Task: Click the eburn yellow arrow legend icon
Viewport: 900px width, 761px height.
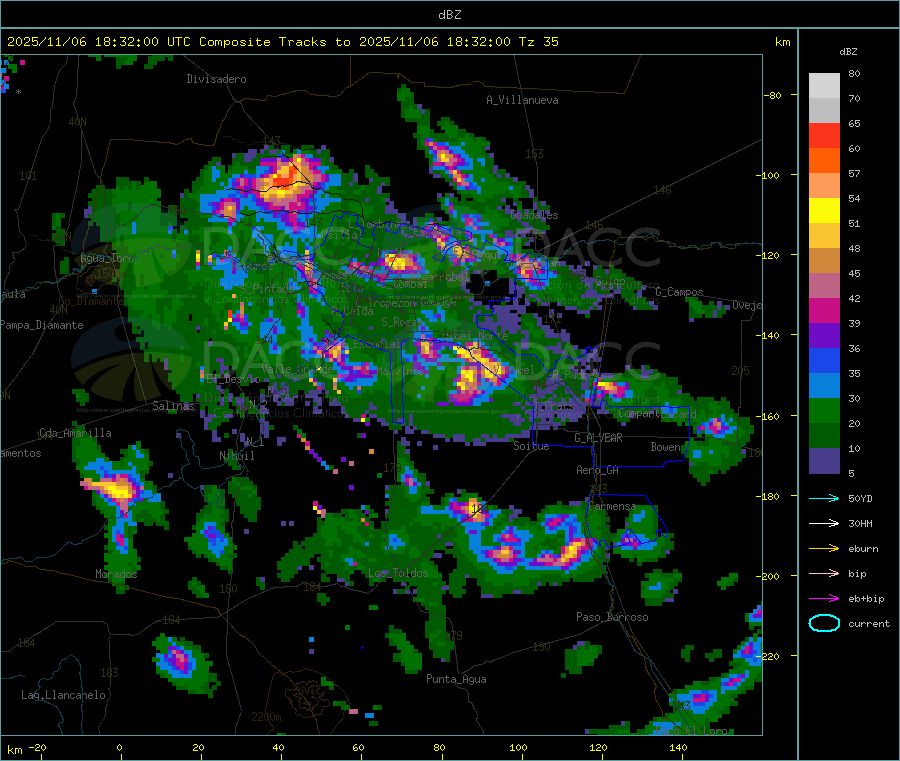Action: tap(824, 549)
